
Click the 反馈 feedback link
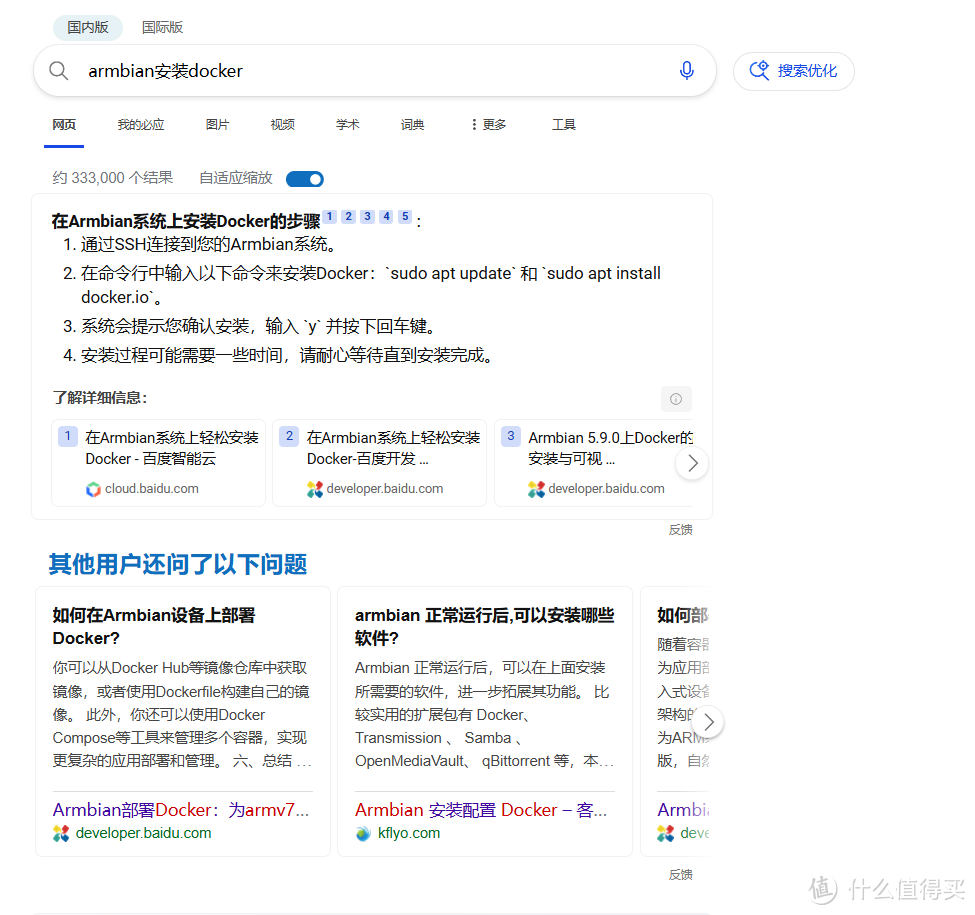tap(680, 529)
